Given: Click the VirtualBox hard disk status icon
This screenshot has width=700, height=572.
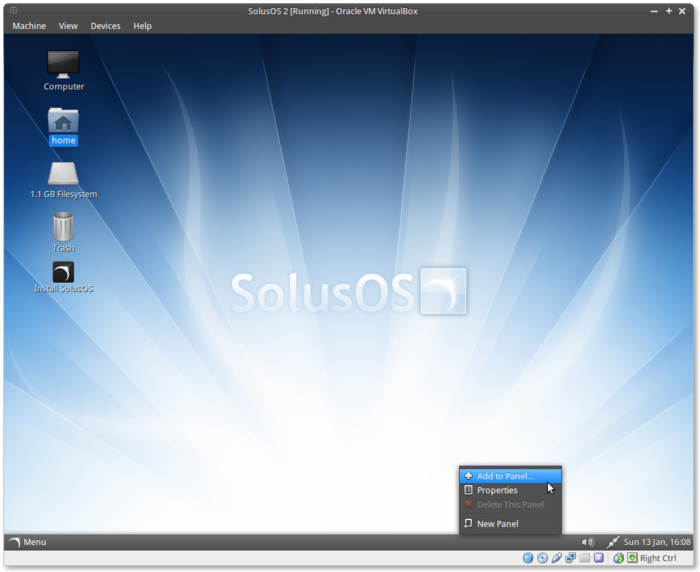Looking at the screenshot, I should 528,558.
